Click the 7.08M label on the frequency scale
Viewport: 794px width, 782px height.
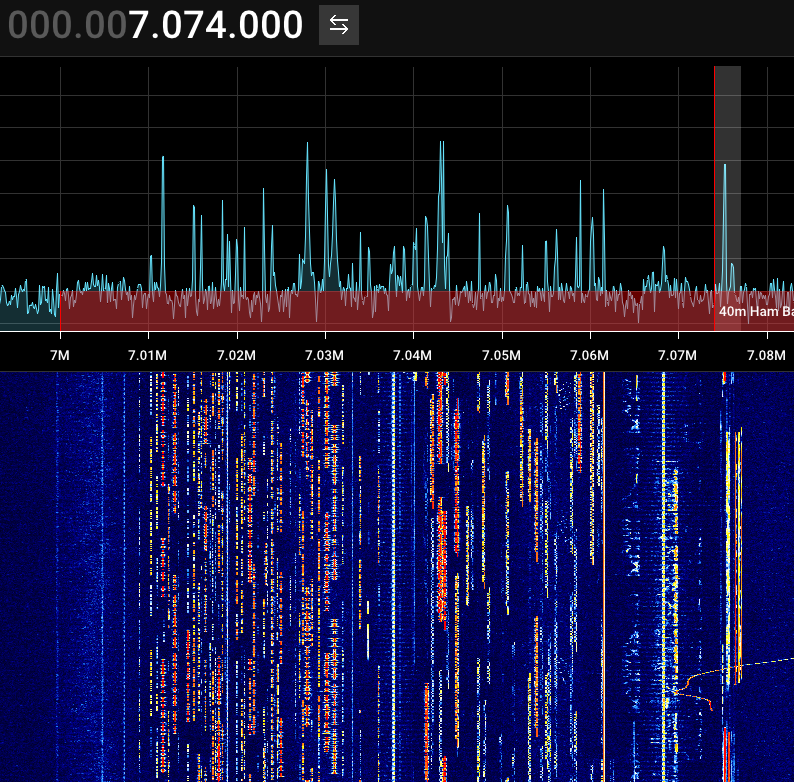(x=766, y=355)
